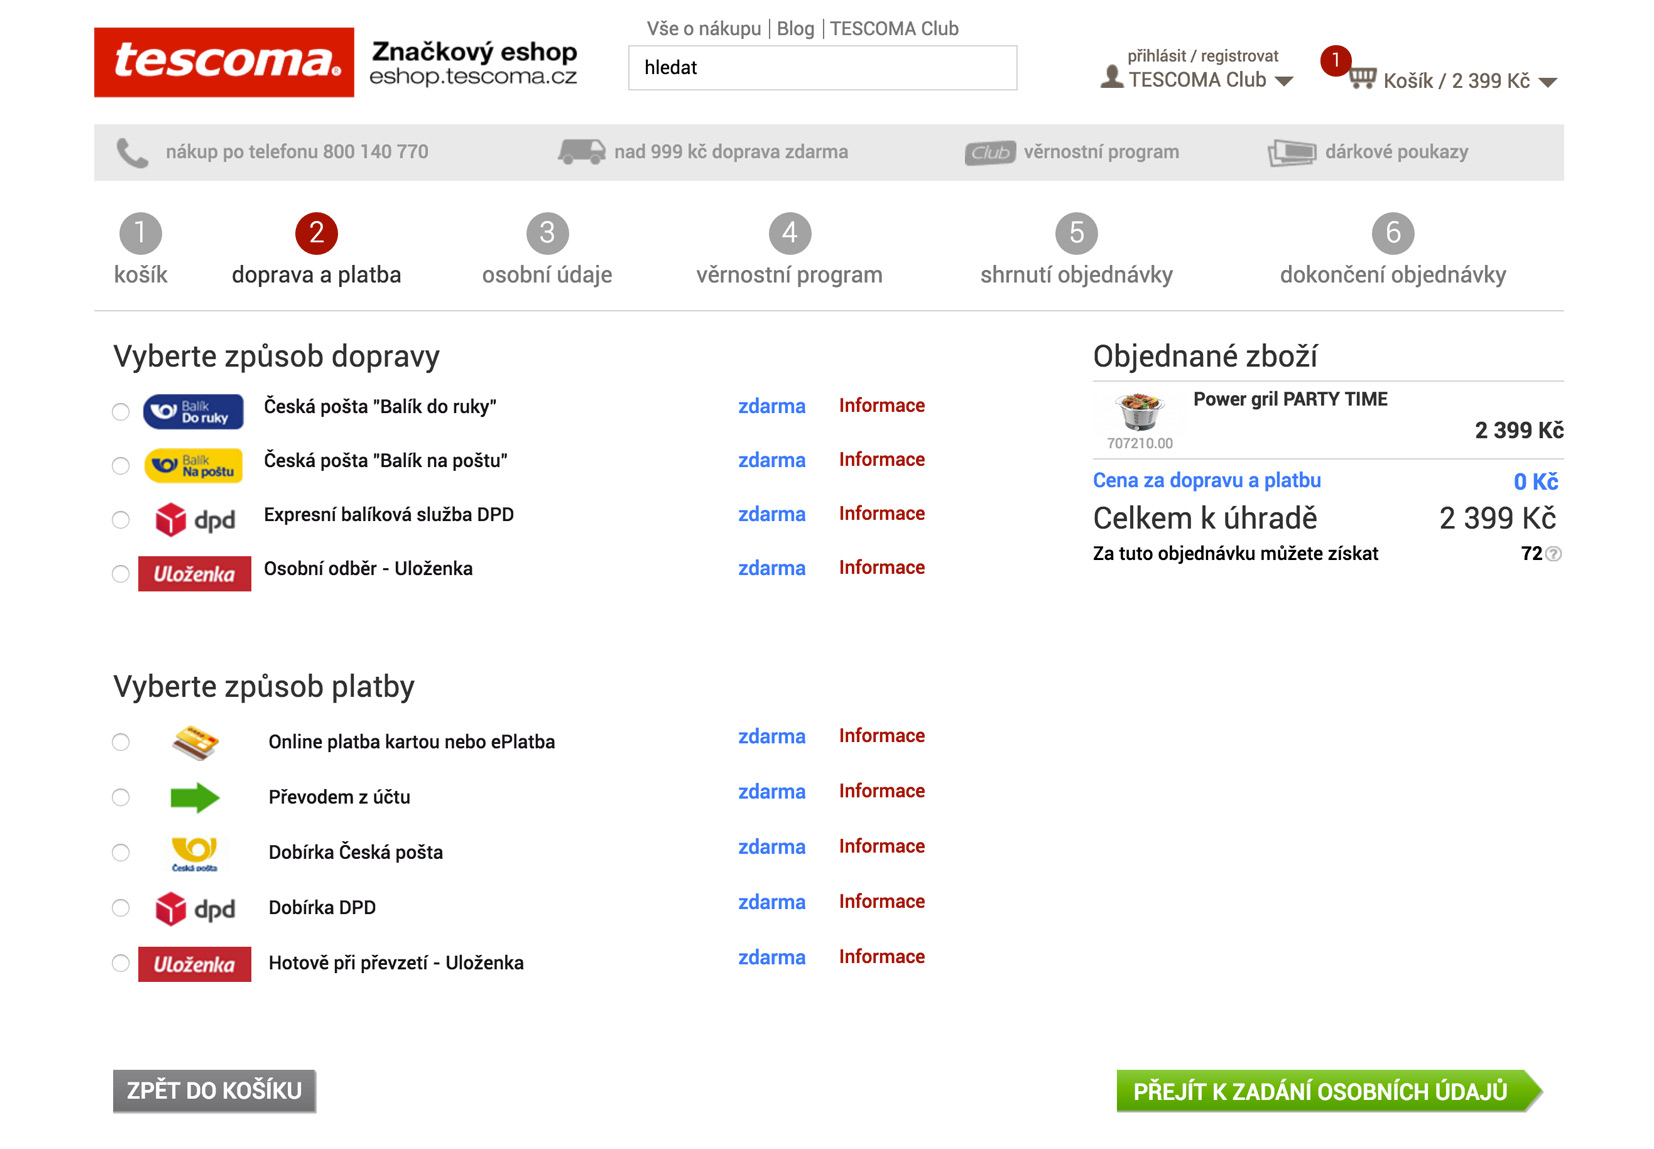Viewport: 1654px width, 1149px height.
Task: Select Expresní balíková služba DPD delivery
Action: [x=121, y=520]
